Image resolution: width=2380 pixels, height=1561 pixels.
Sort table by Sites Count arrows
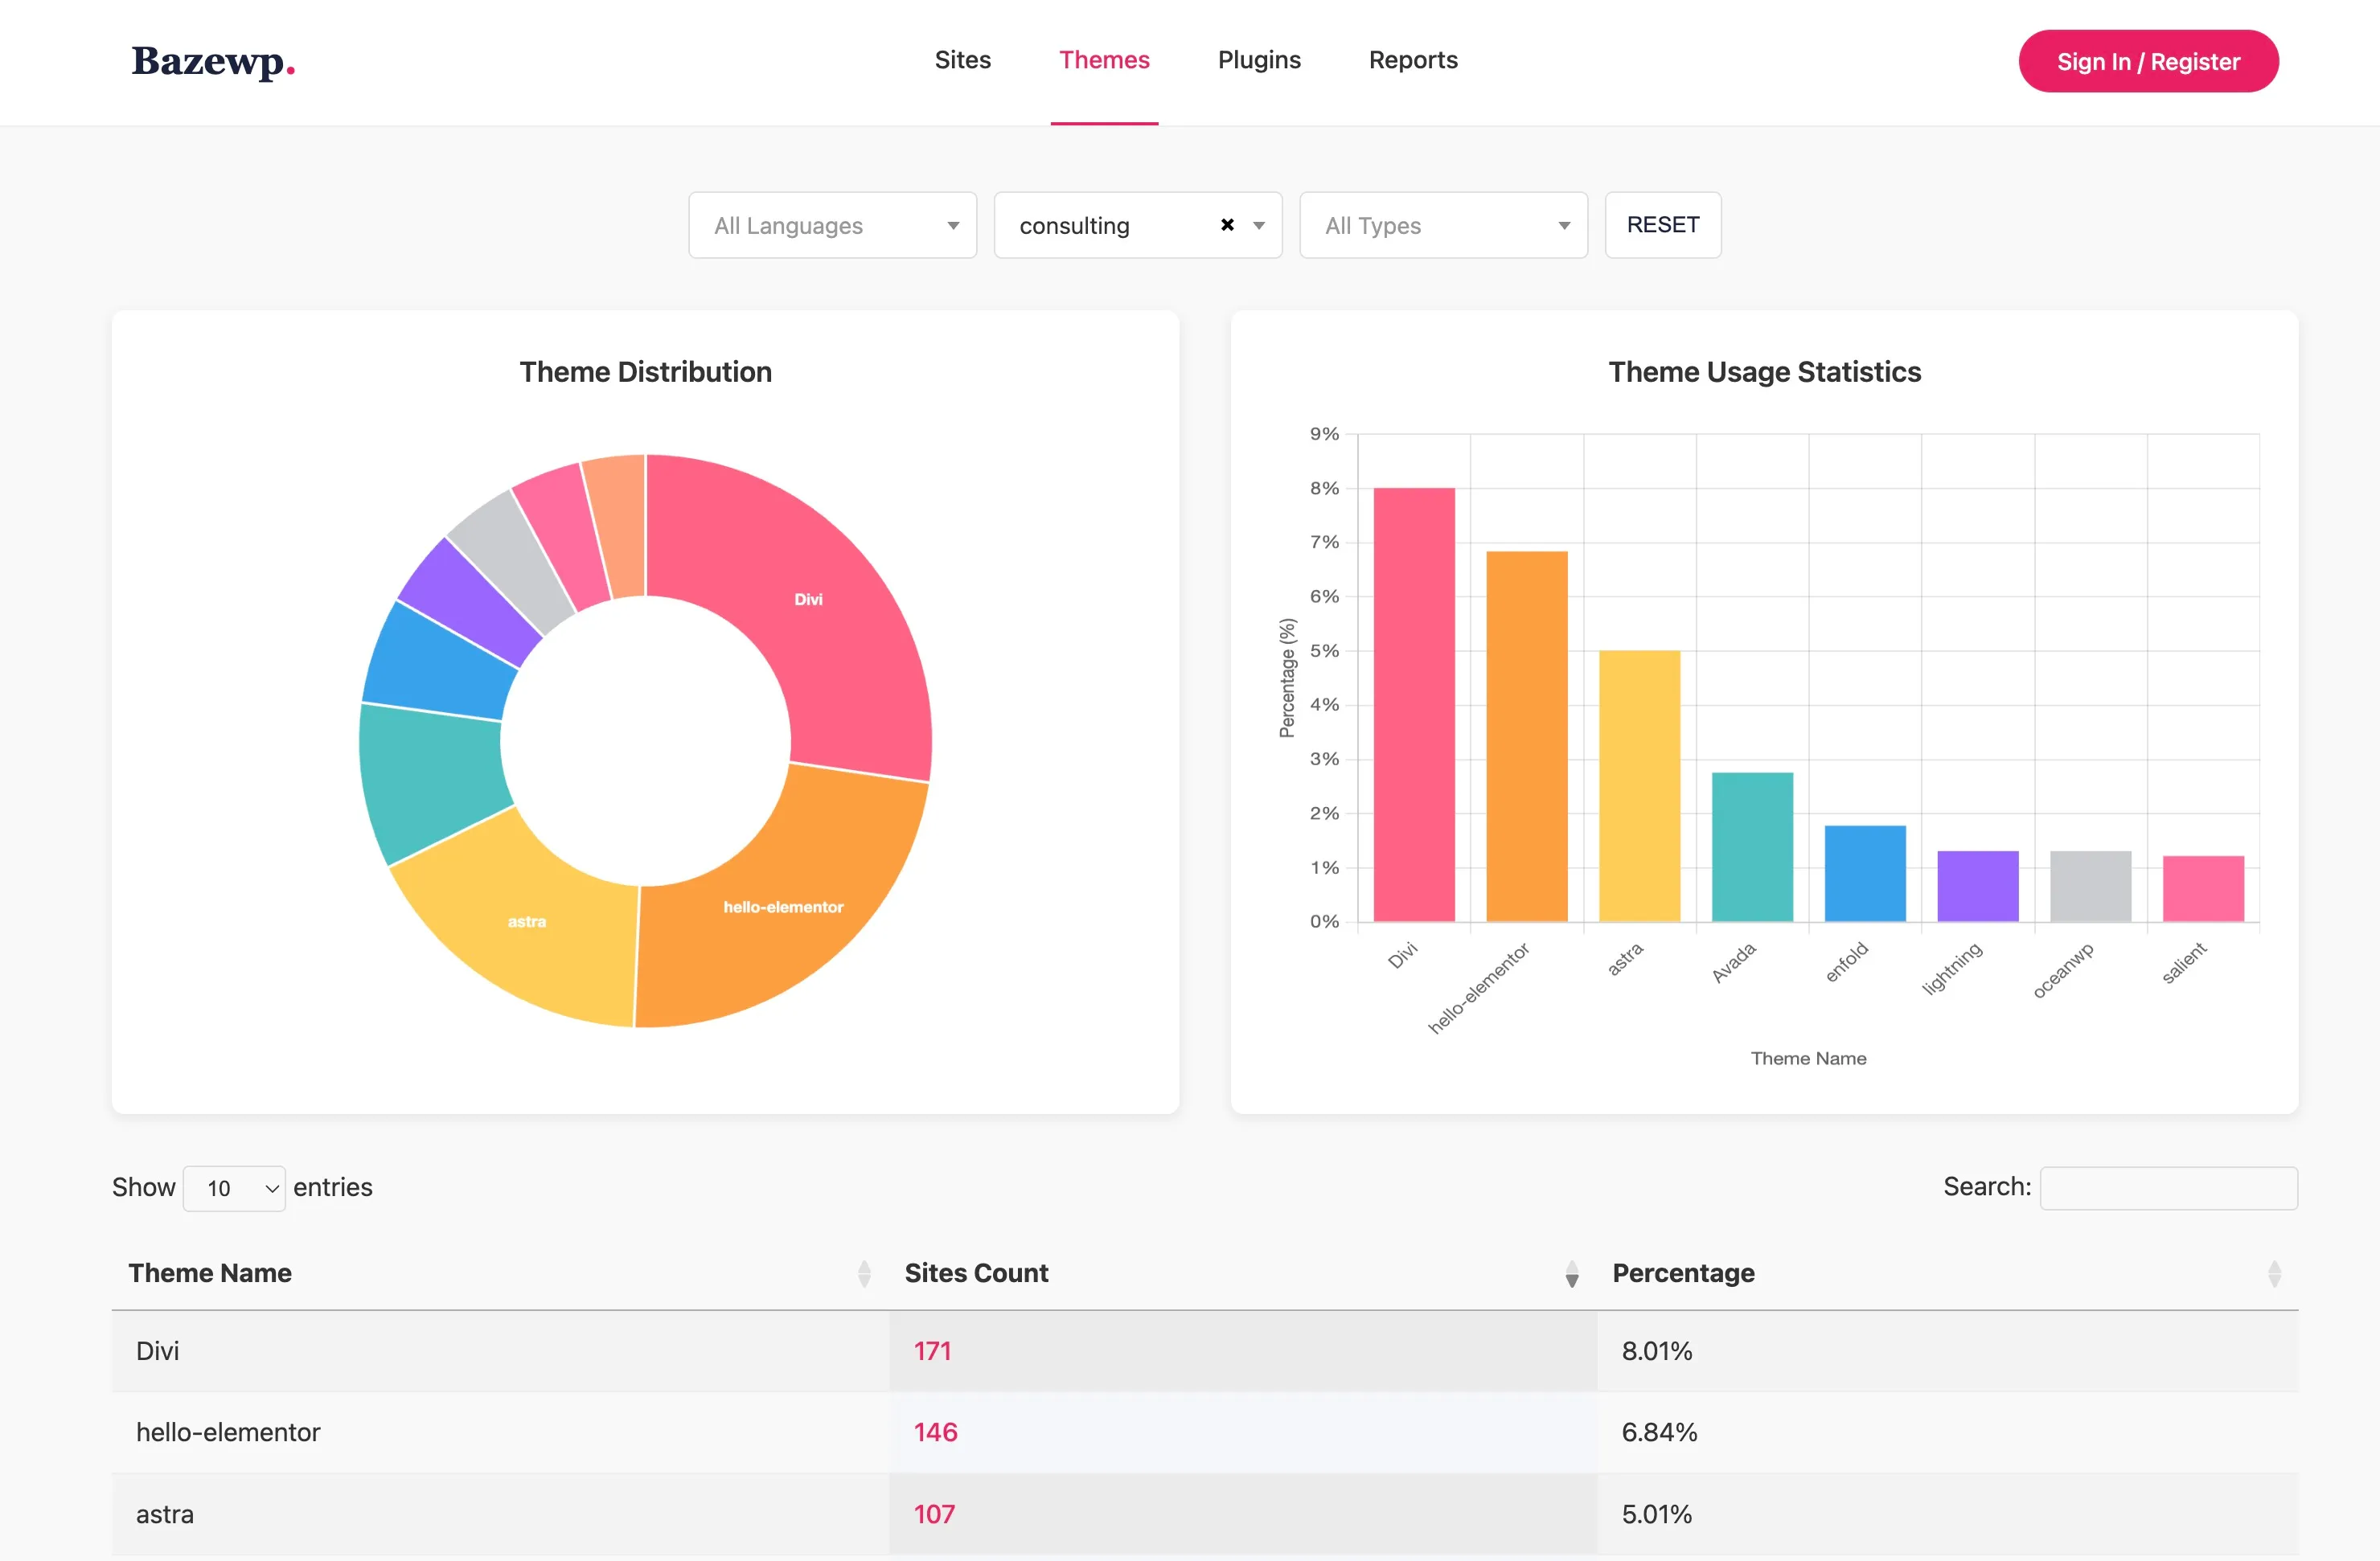[1571, 1273]
